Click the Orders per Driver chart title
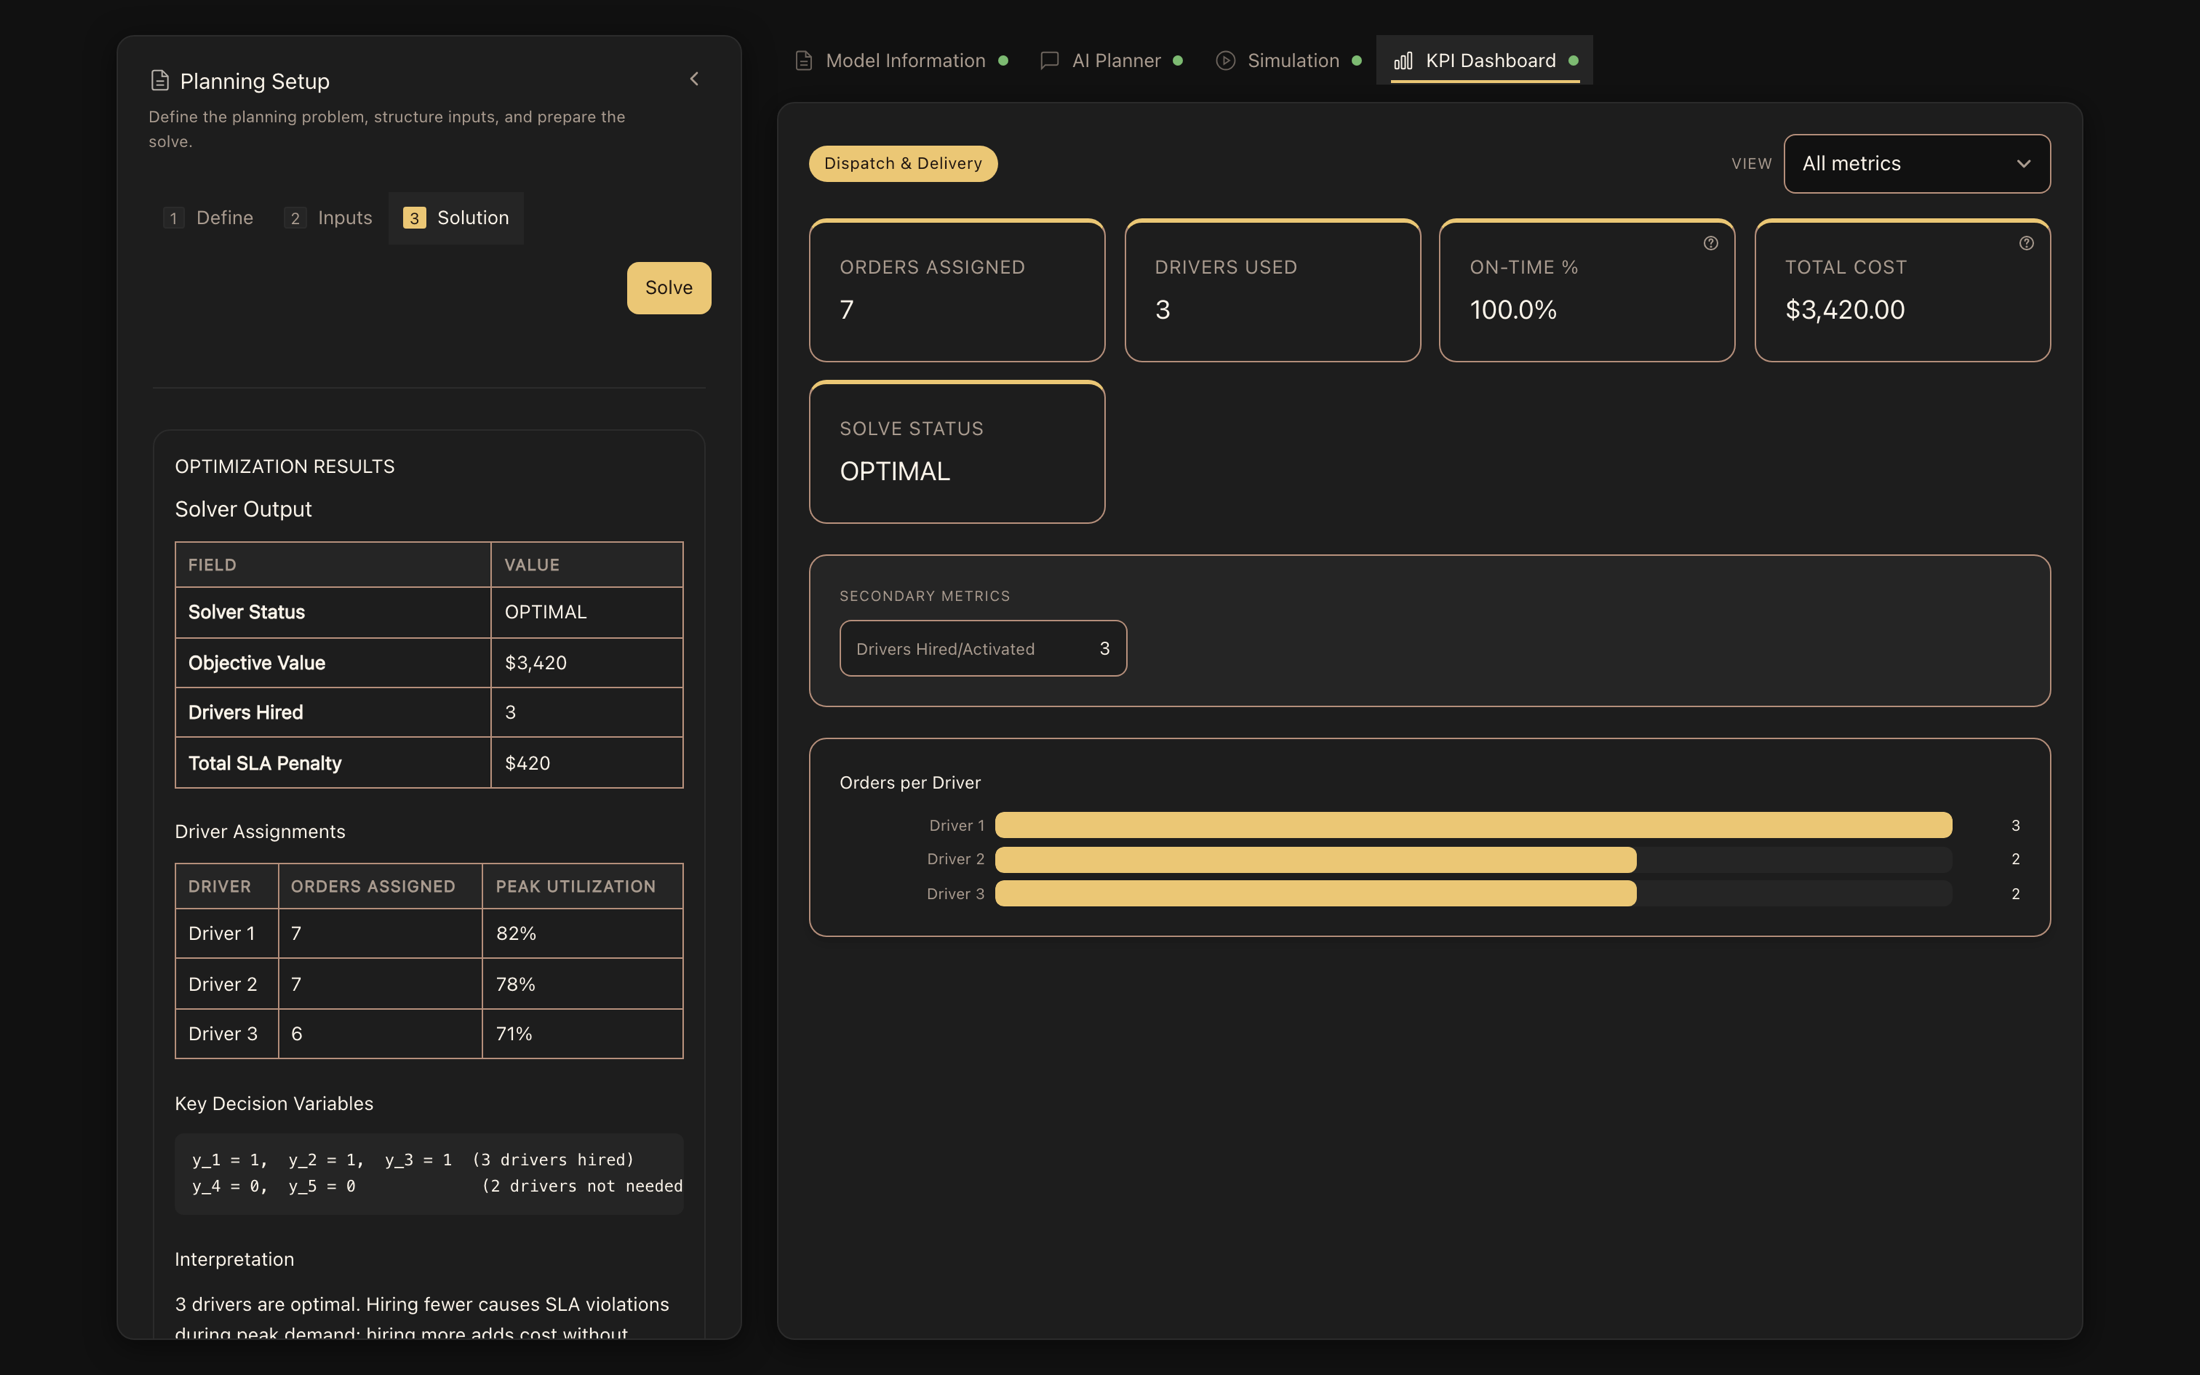Viewport: 2200px width, 1375px height. [910, 782]
